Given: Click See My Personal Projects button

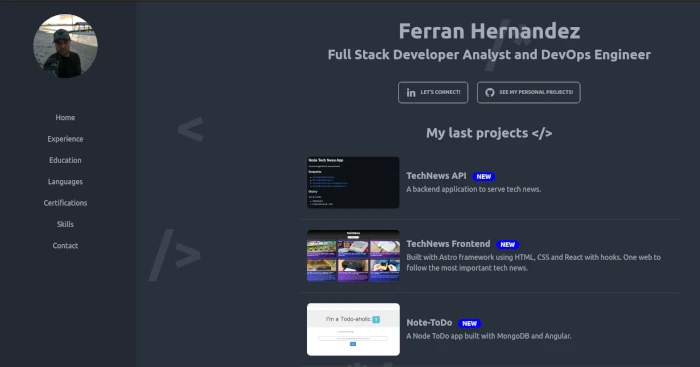Looking at the screenshot, I should [x=529, y=92].
